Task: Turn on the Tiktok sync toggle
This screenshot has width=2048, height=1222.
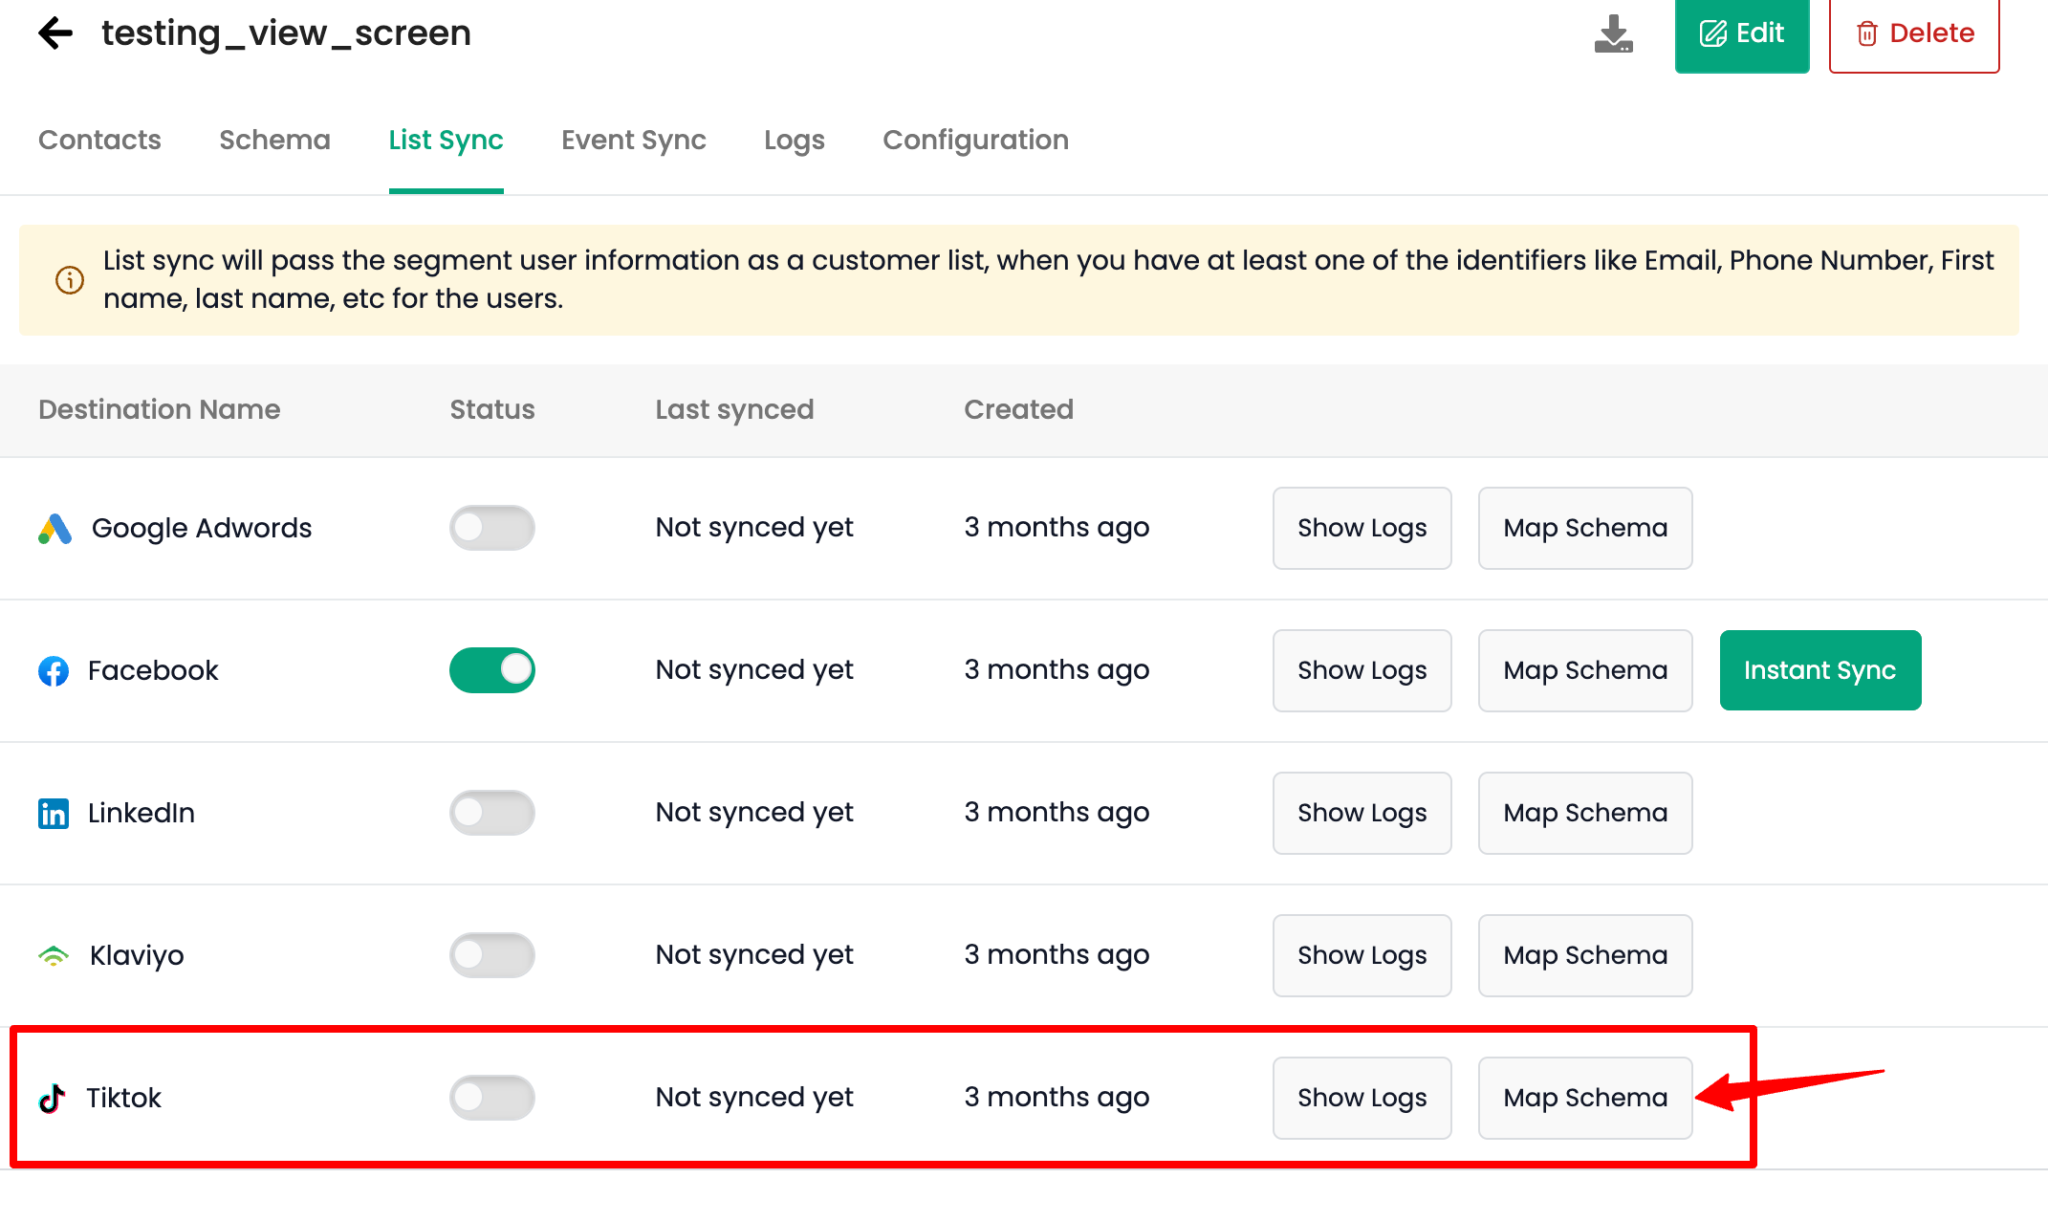Action: 492,1098
